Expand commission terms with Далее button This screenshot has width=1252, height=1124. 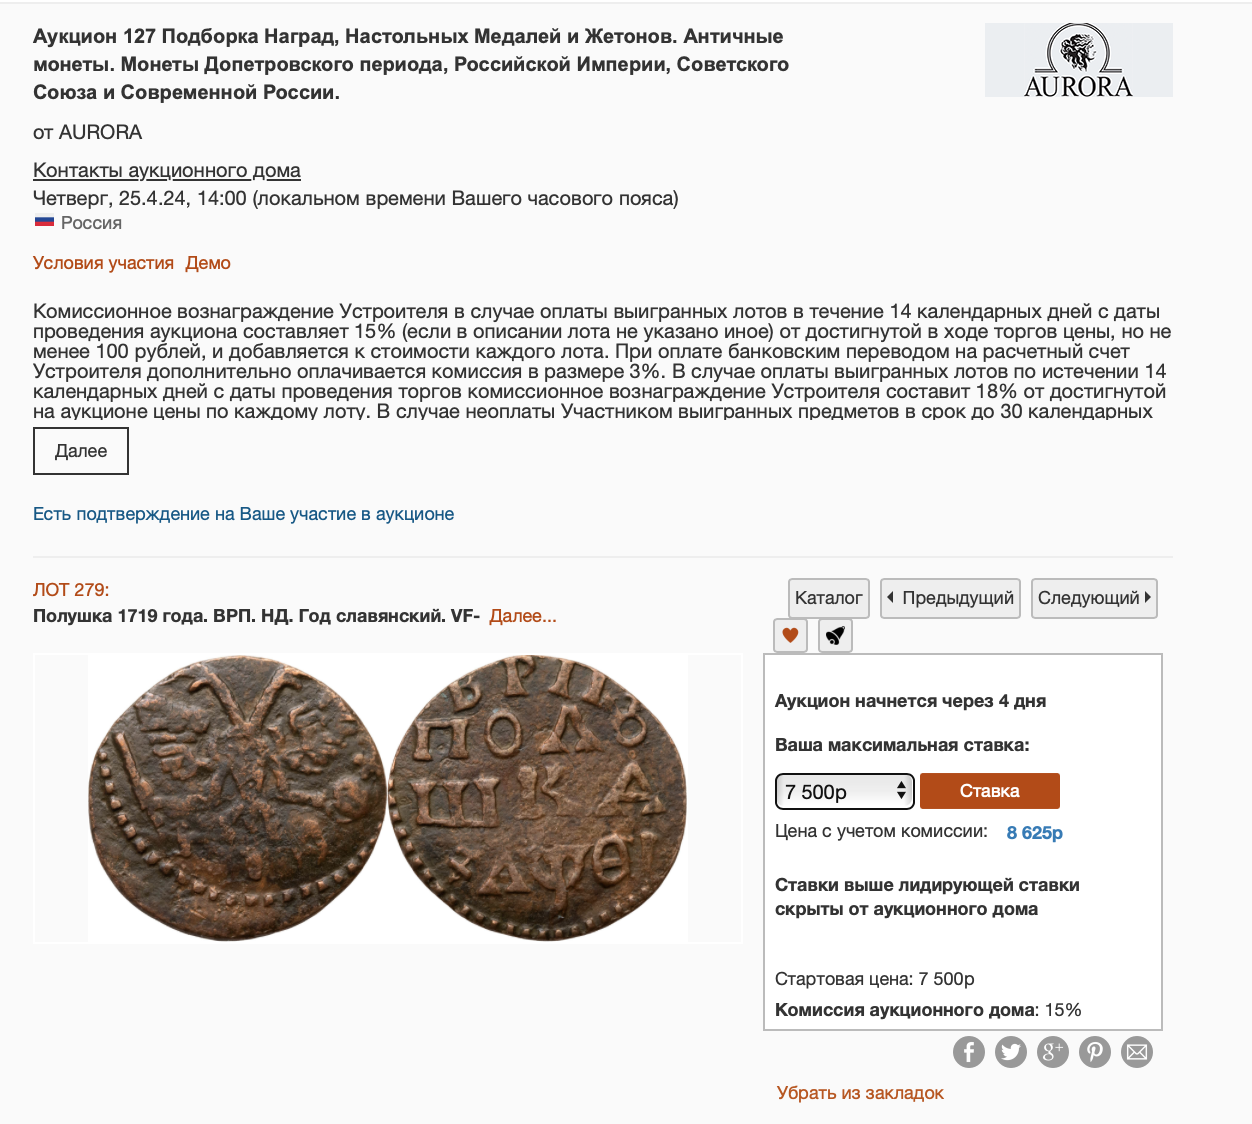pos(81,451)
